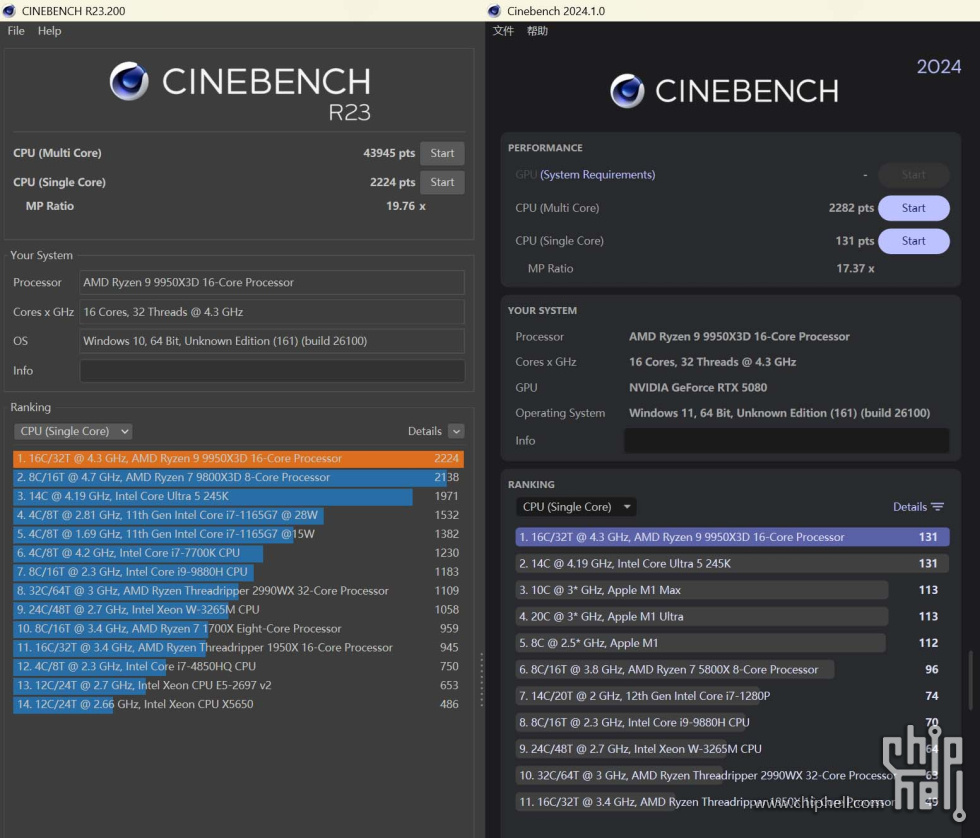The width and height of the screenshot is (980, 838).
Task: Open the 文件 menu in Cinebench 2024
Action: (503, 31)
